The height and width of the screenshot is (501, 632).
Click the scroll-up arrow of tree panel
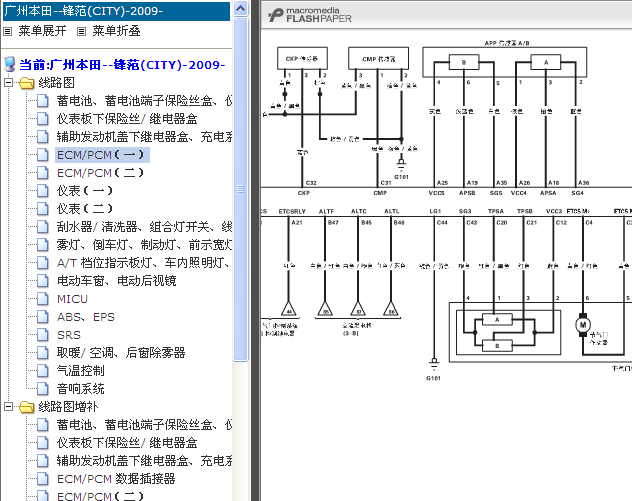coord(241,8)
